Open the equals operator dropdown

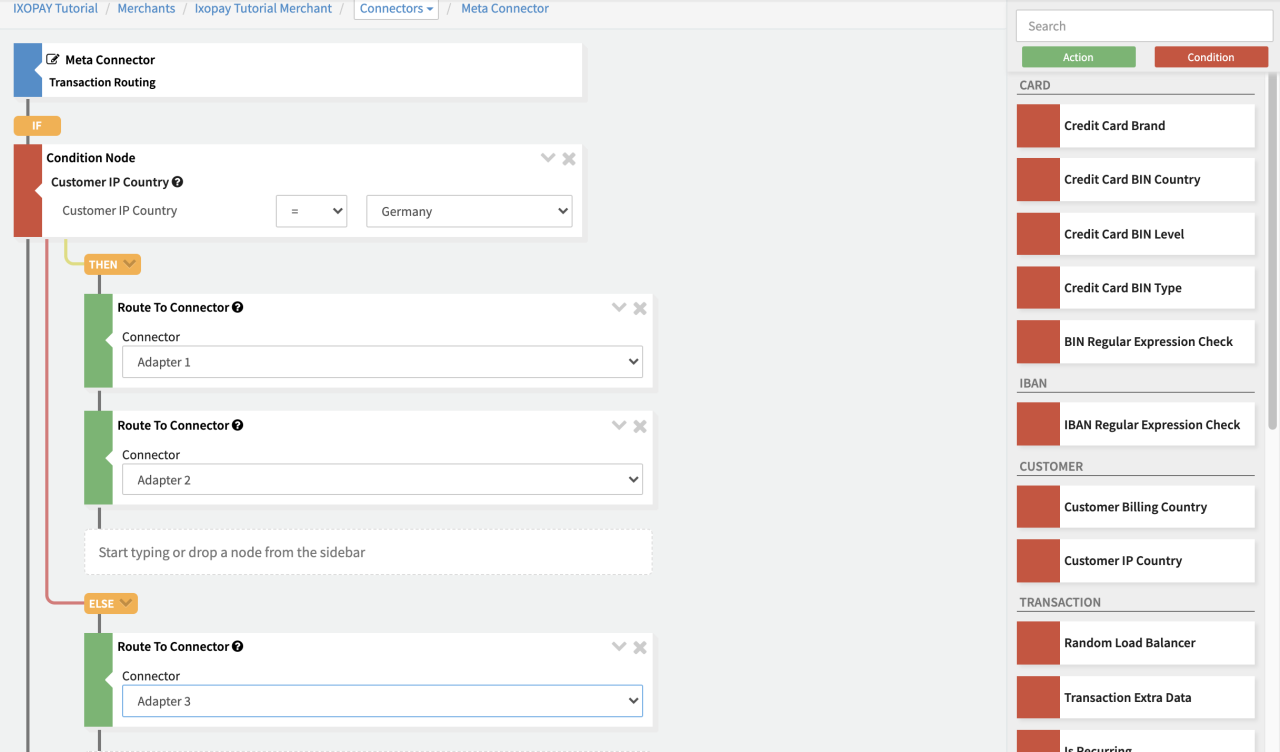pos(311,211)
